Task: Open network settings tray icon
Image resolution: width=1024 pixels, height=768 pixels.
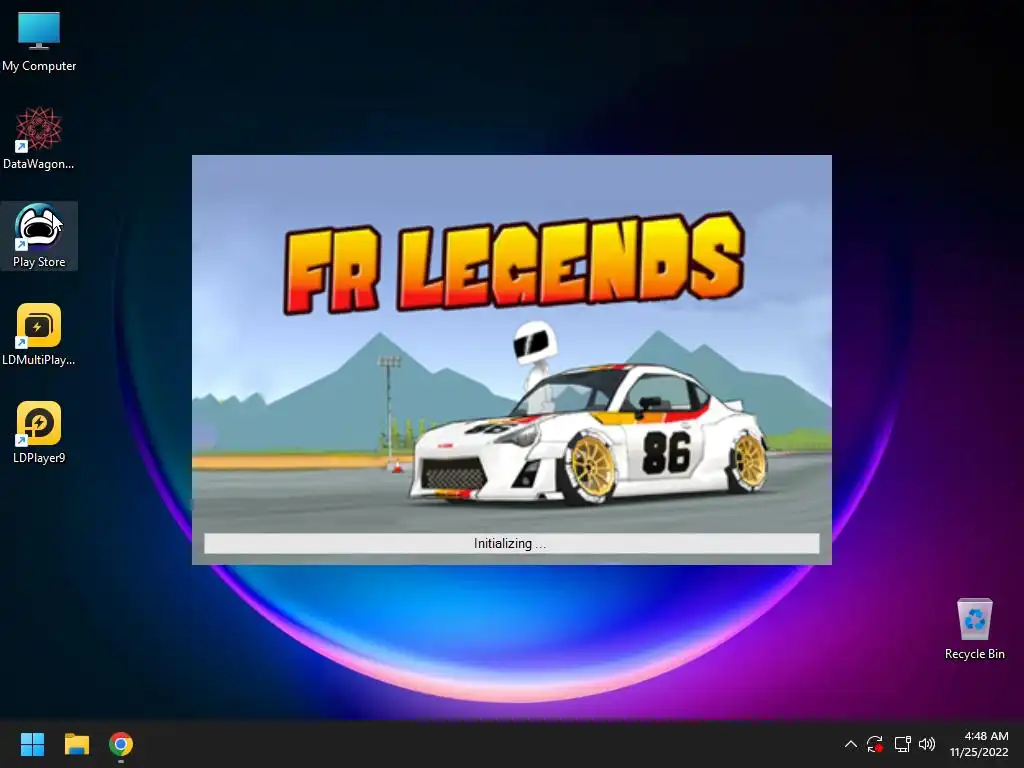Action: point(903,744)
